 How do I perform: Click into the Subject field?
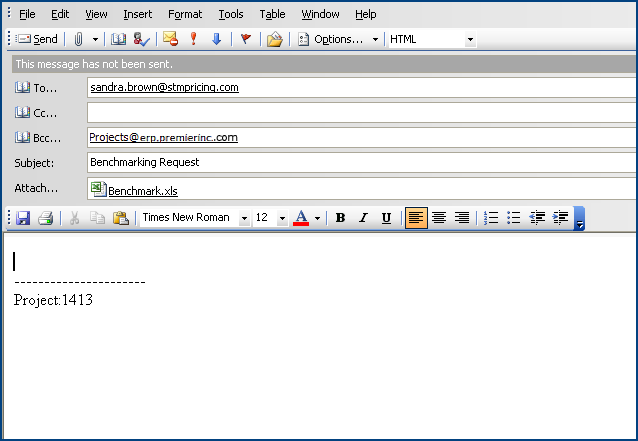[x=360, y=162]
